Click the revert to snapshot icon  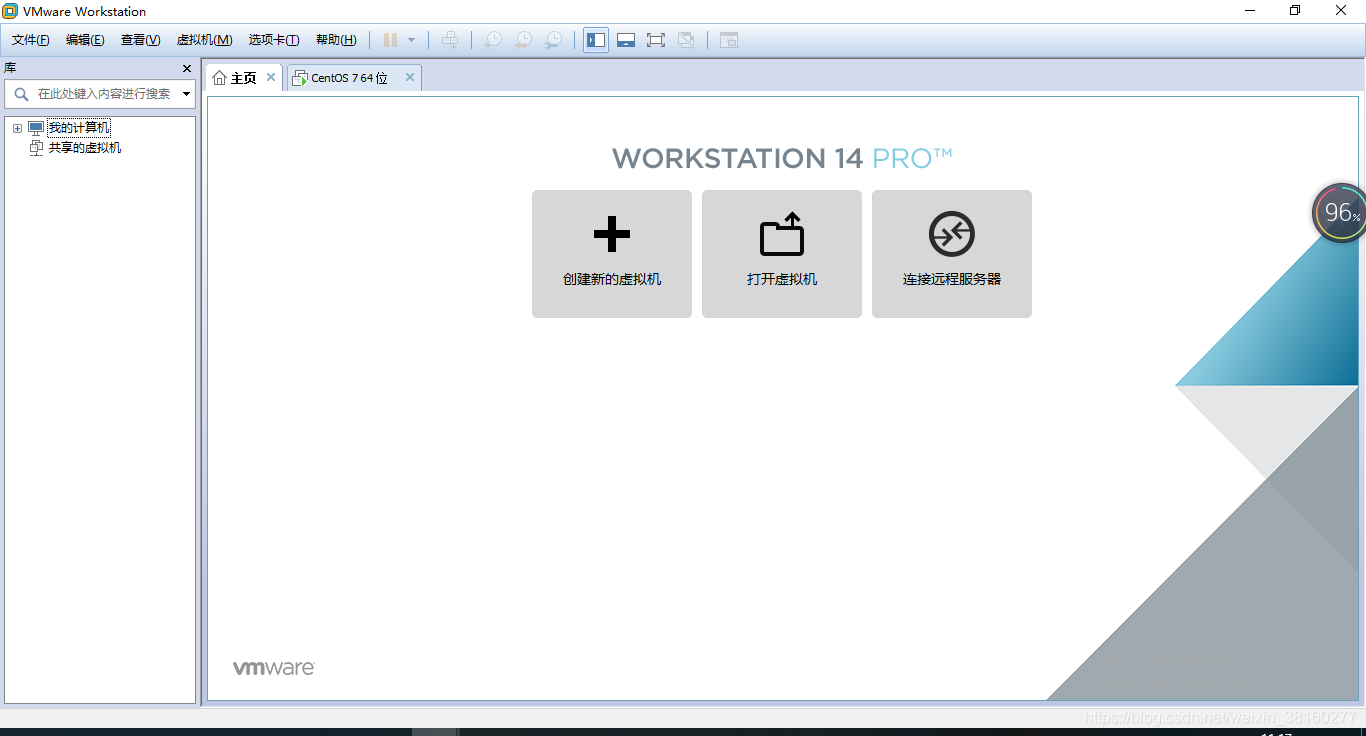pyautogui.click(x=523, y=40)
